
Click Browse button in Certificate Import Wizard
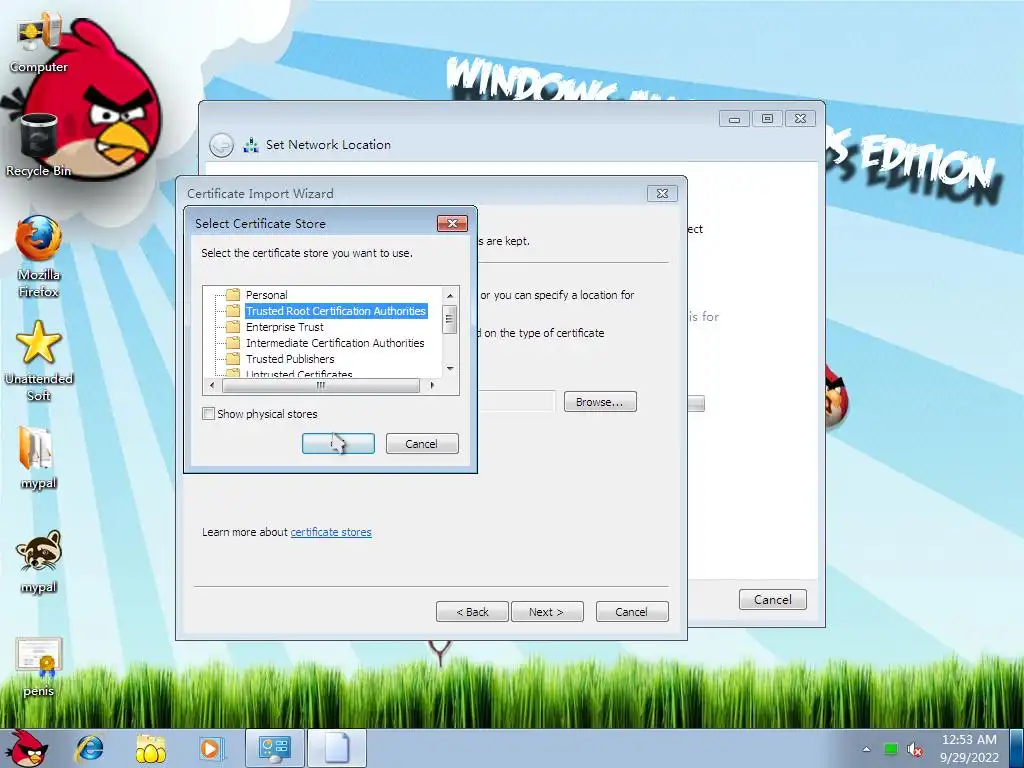coord(600,402)
